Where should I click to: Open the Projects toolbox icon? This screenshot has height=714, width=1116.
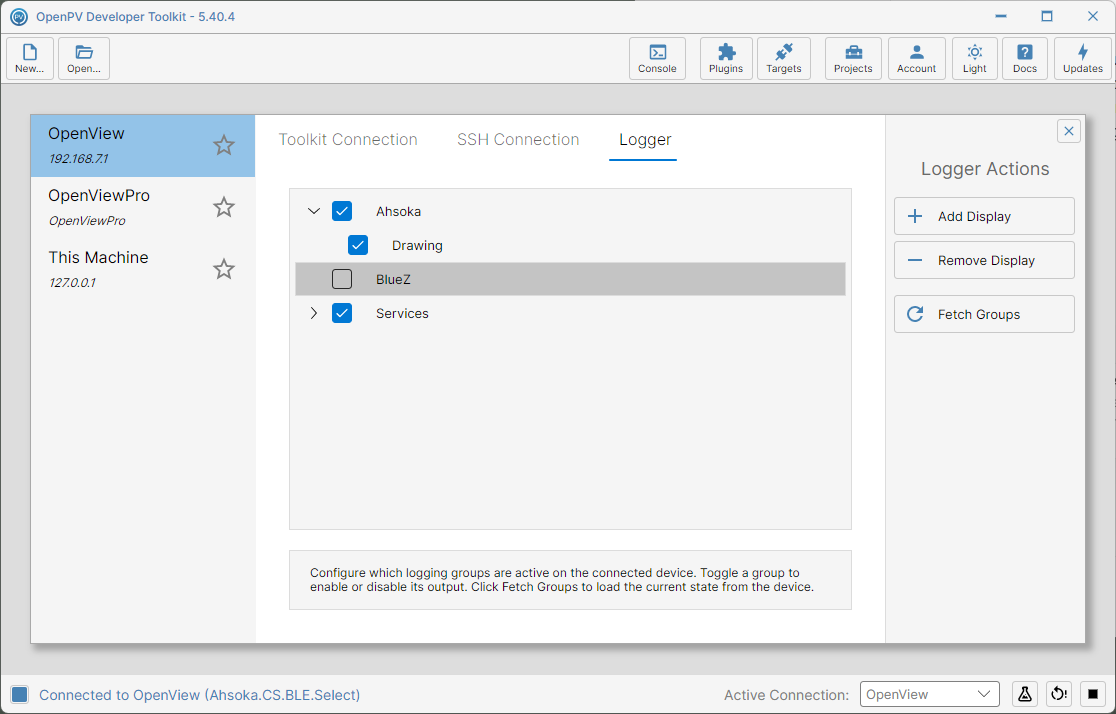pyautogui.click(x=853, y=58)
